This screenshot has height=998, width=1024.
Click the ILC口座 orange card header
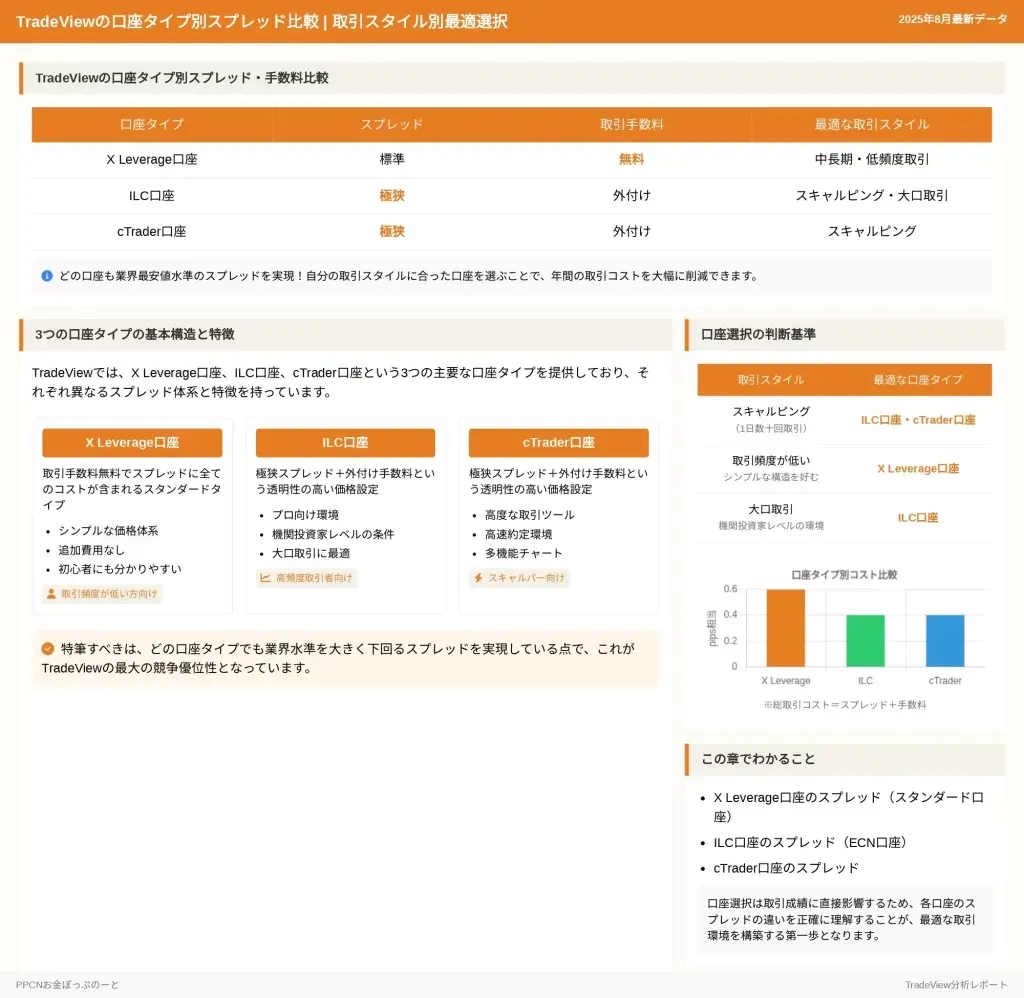345,443
